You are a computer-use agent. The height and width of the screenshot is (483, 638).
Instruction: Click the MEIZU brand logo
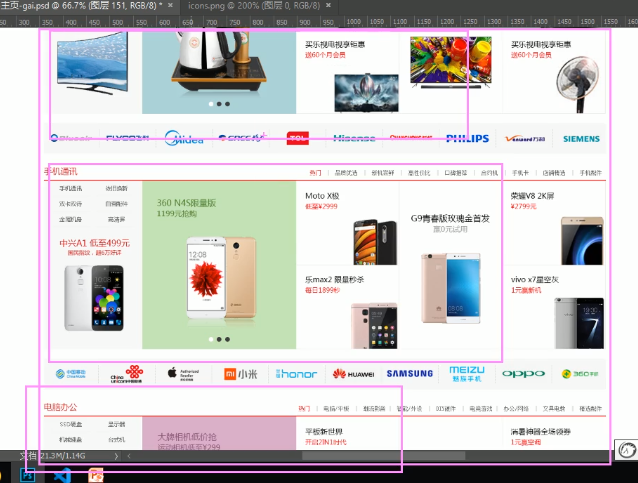(467, 374)
